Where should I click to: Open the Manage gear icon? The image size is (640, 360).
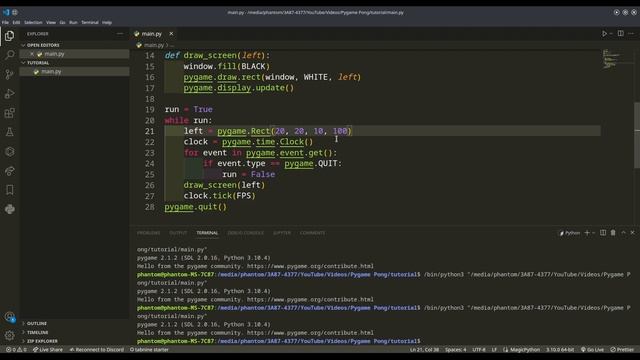[9, 336]
